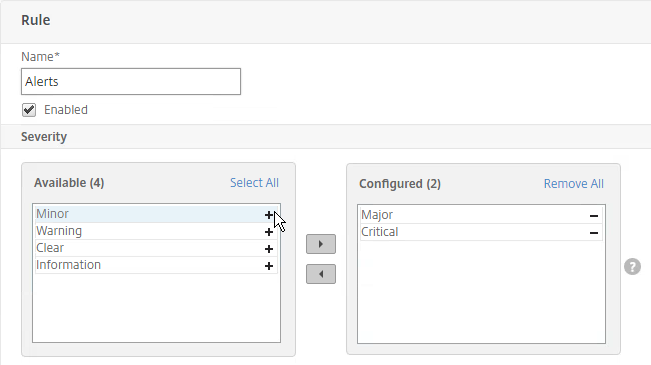Viewport: 651px width, 365px height.
Task: Select Minor in the Available list
Action: [156, 214]
